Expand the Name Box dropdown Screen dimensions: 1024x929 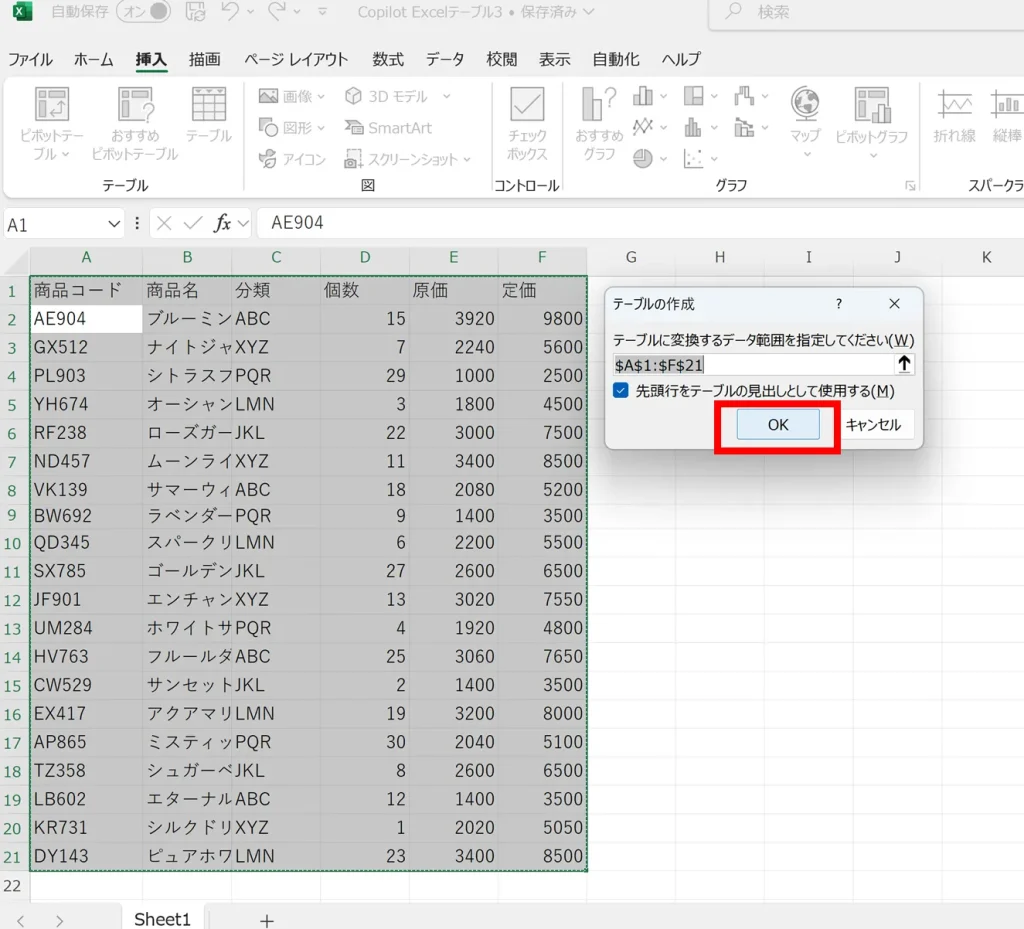(x=113, y=224)
